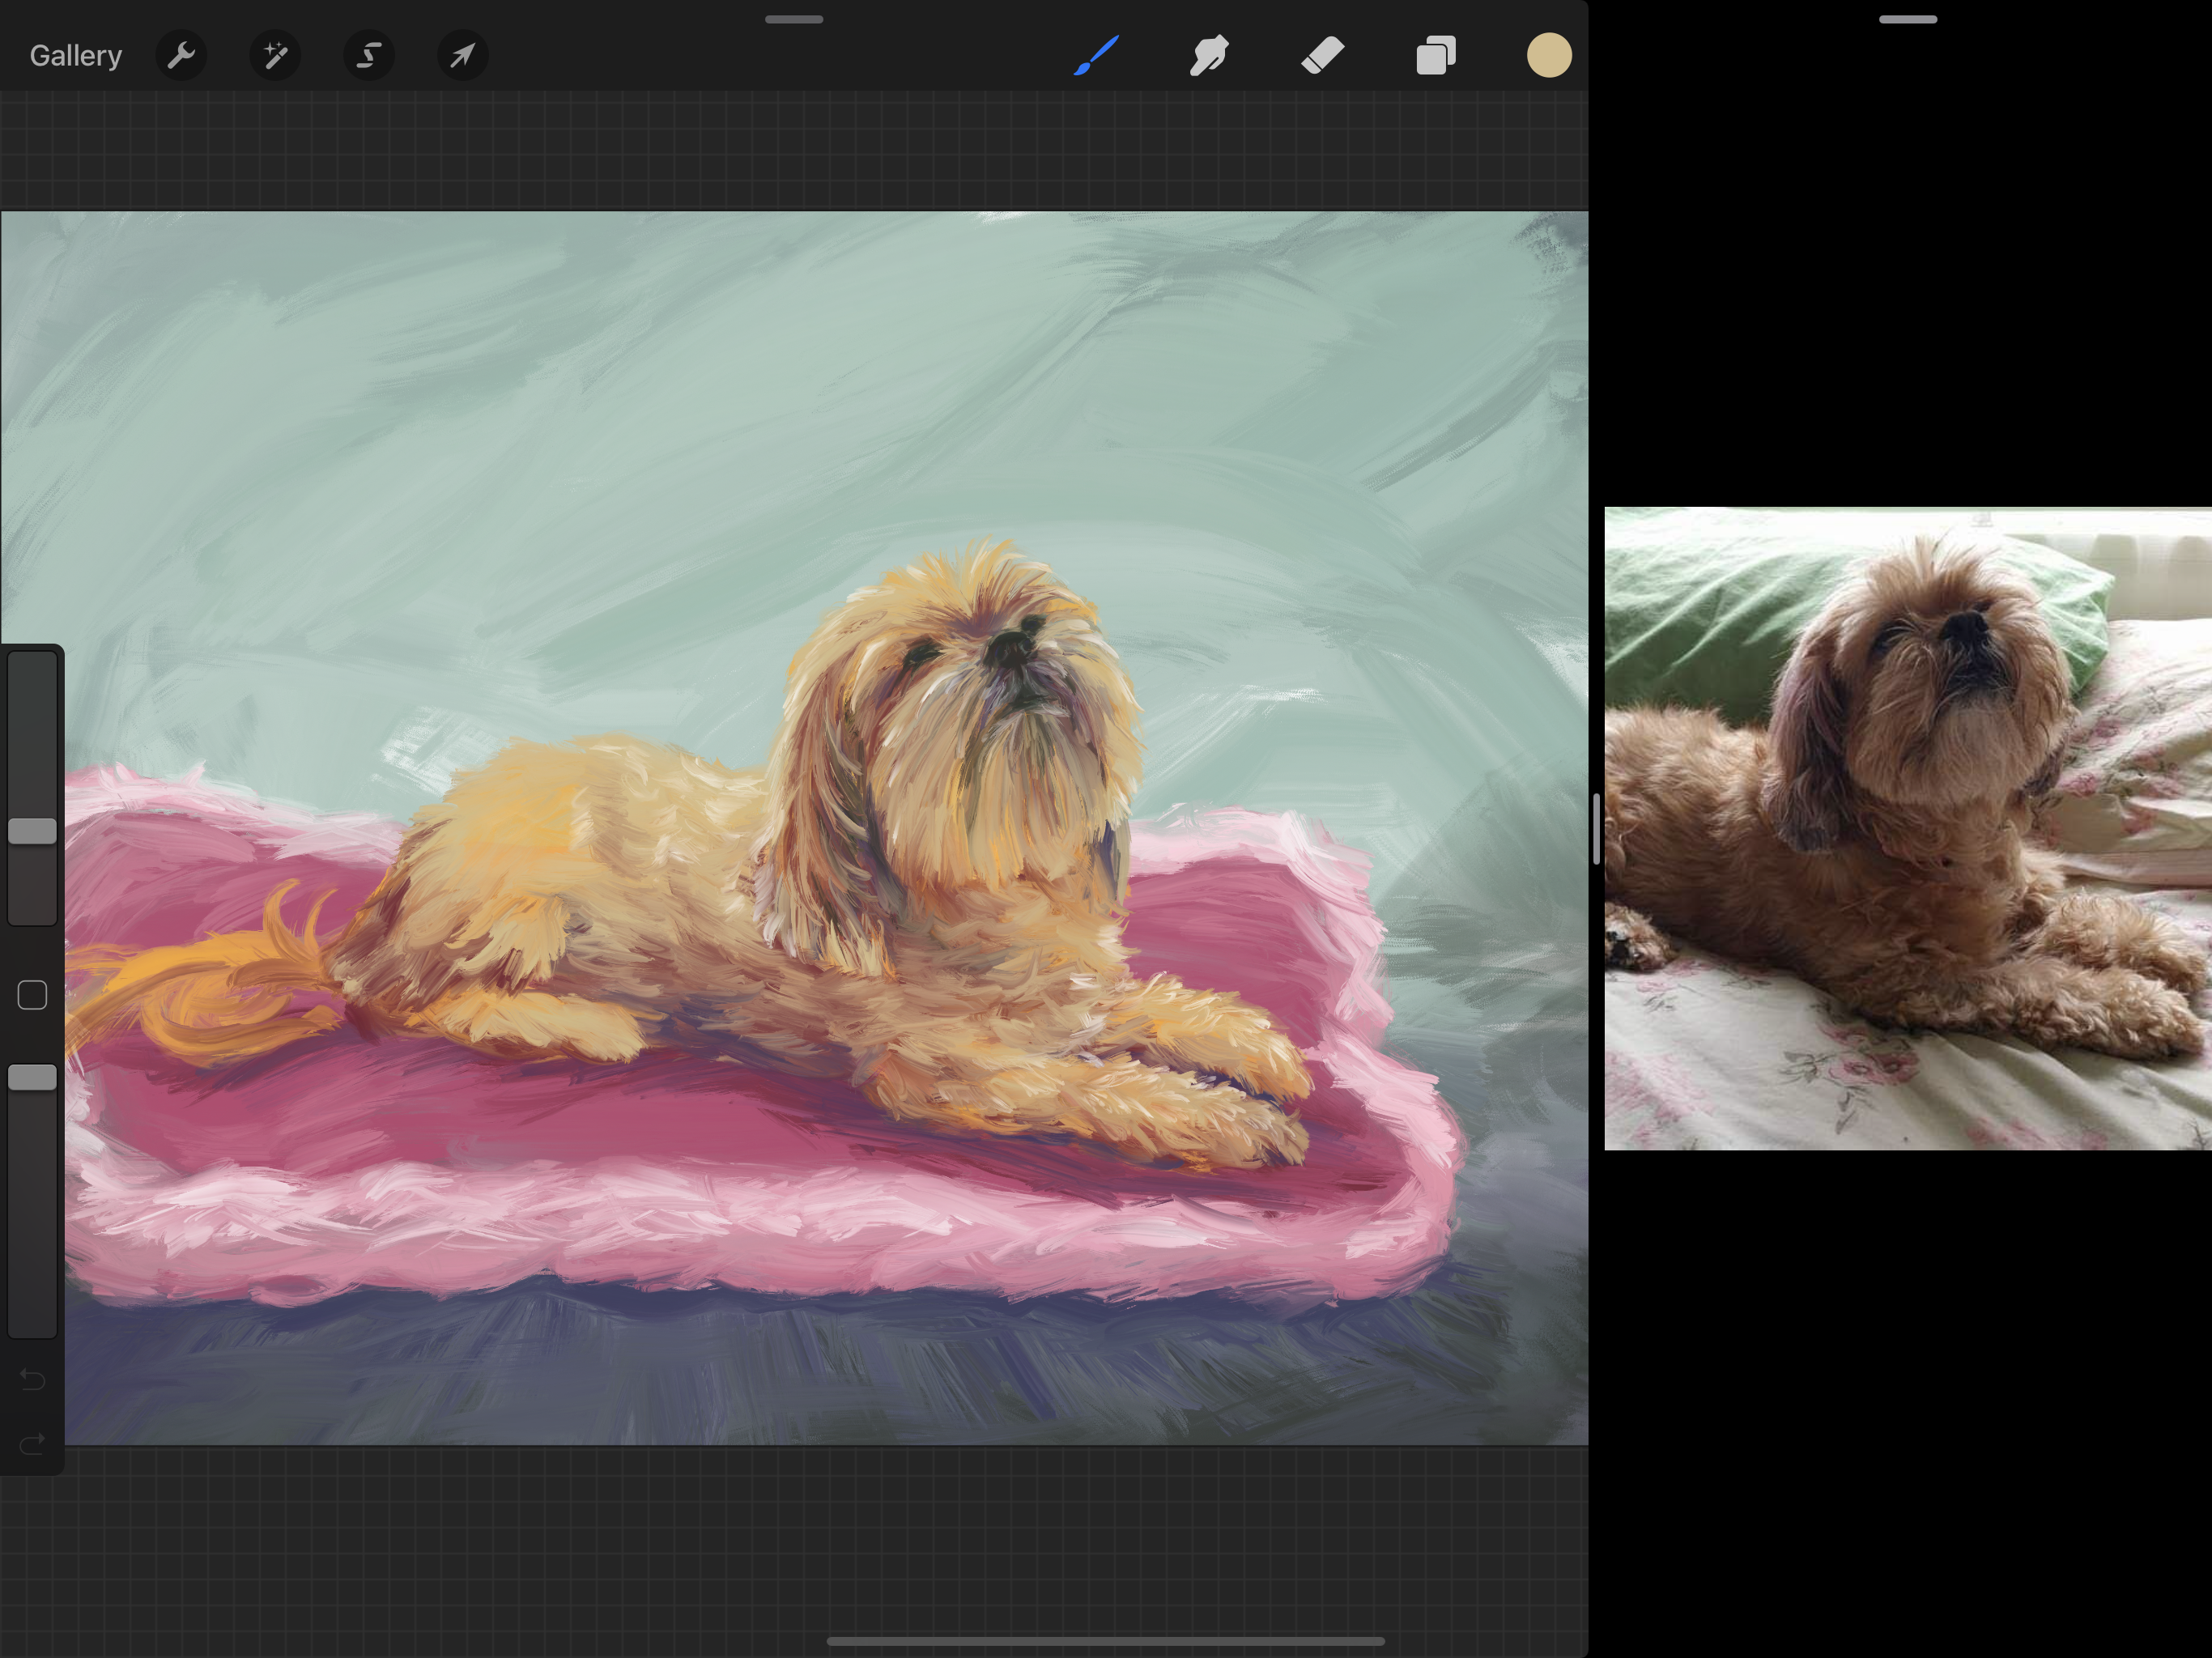Tap the Procreate window top grabber

(x=794, y=19)
